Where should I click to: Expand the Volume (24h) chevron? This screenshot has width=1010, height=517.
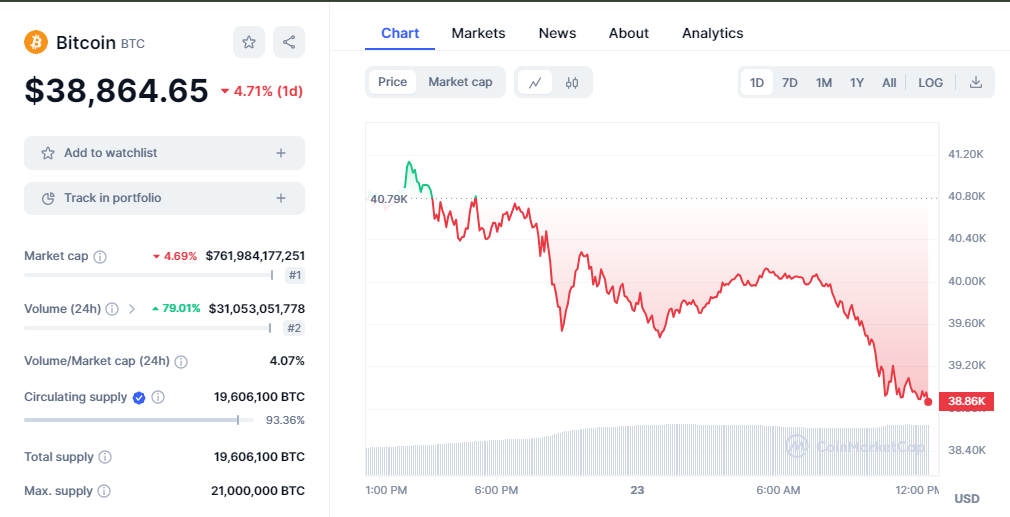132,309
